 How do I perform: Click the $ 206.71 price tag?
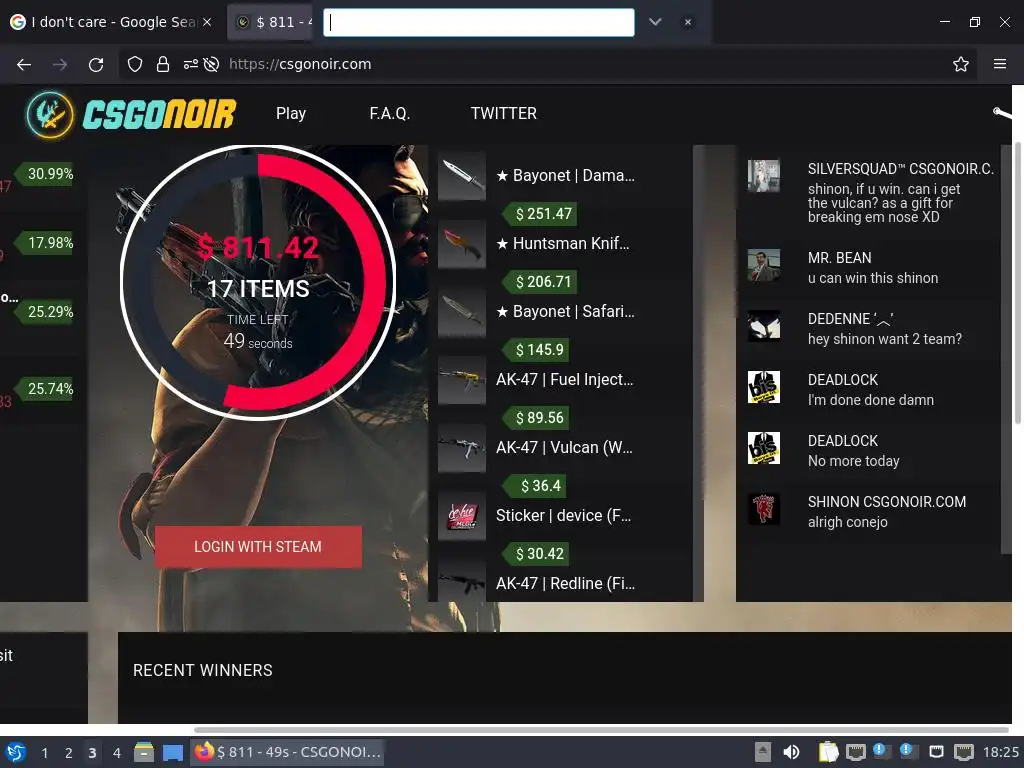pyautogui.click(x=540, y=281)
